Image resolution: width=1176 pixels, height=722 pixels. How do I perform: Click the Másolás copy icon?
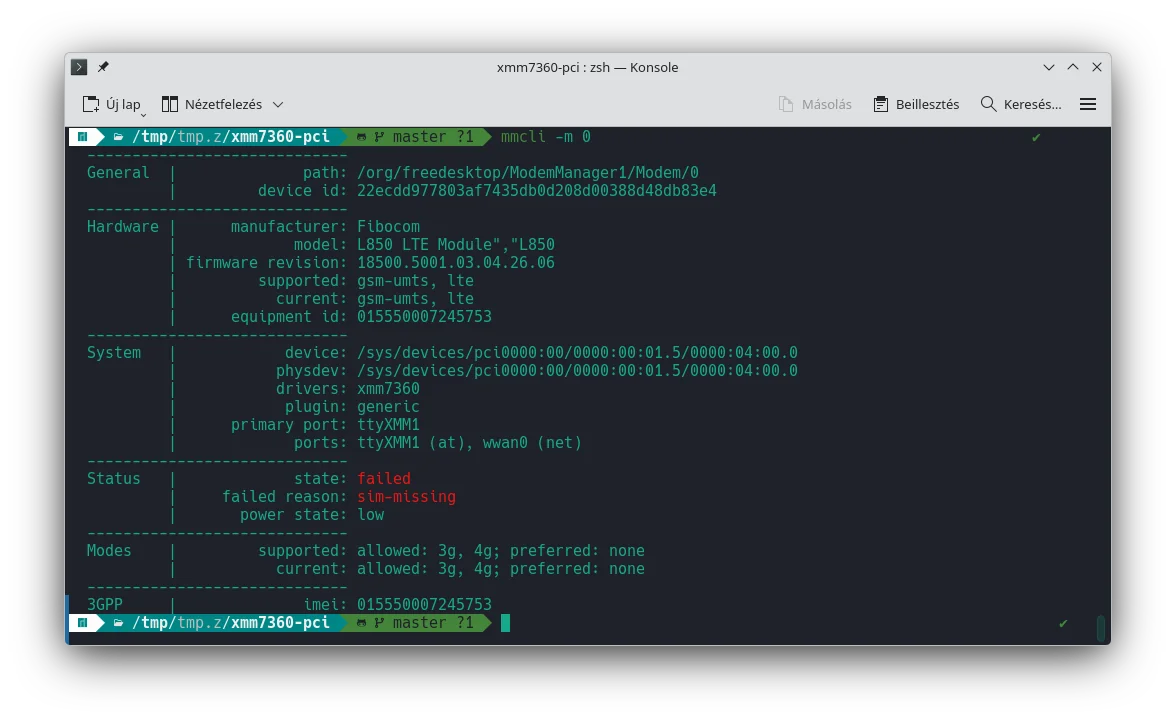(787, 104)
